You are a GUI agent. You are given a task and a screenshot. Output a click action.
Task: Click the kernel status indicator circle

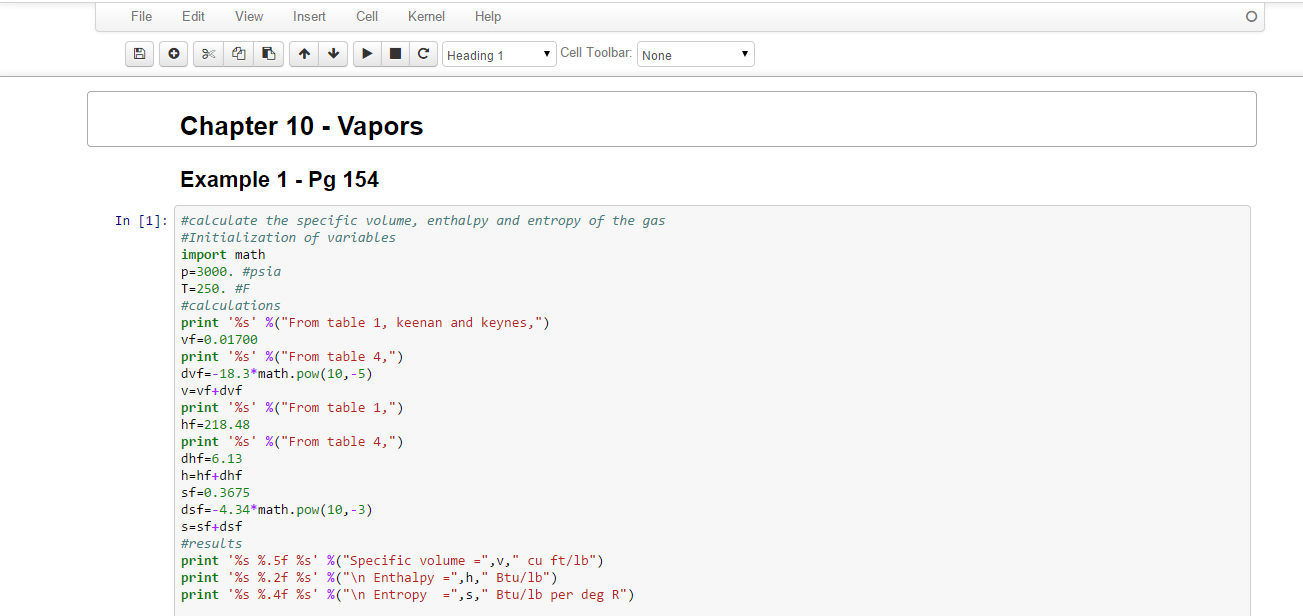[1251, 17]
